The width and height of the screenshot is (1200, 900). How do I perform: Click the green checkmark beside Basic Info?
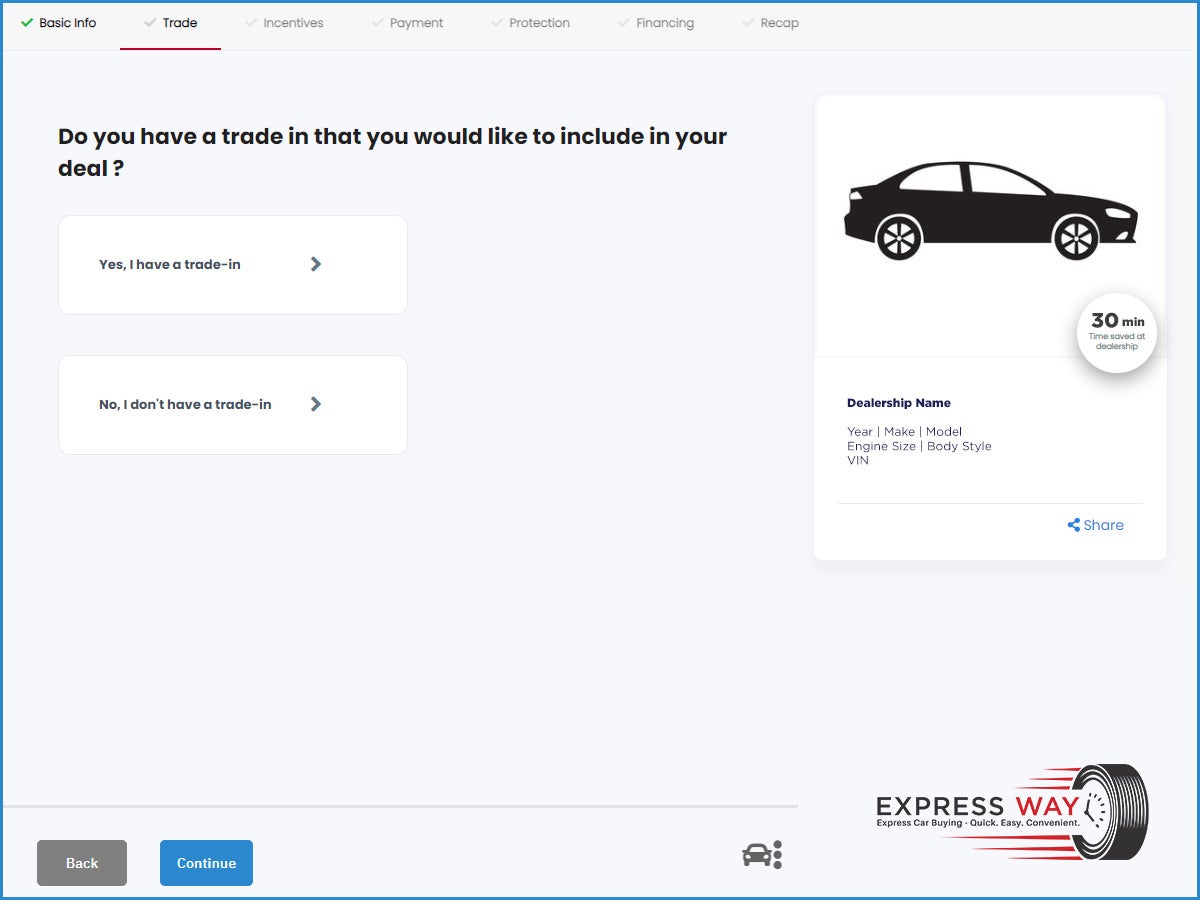point(27,23)
